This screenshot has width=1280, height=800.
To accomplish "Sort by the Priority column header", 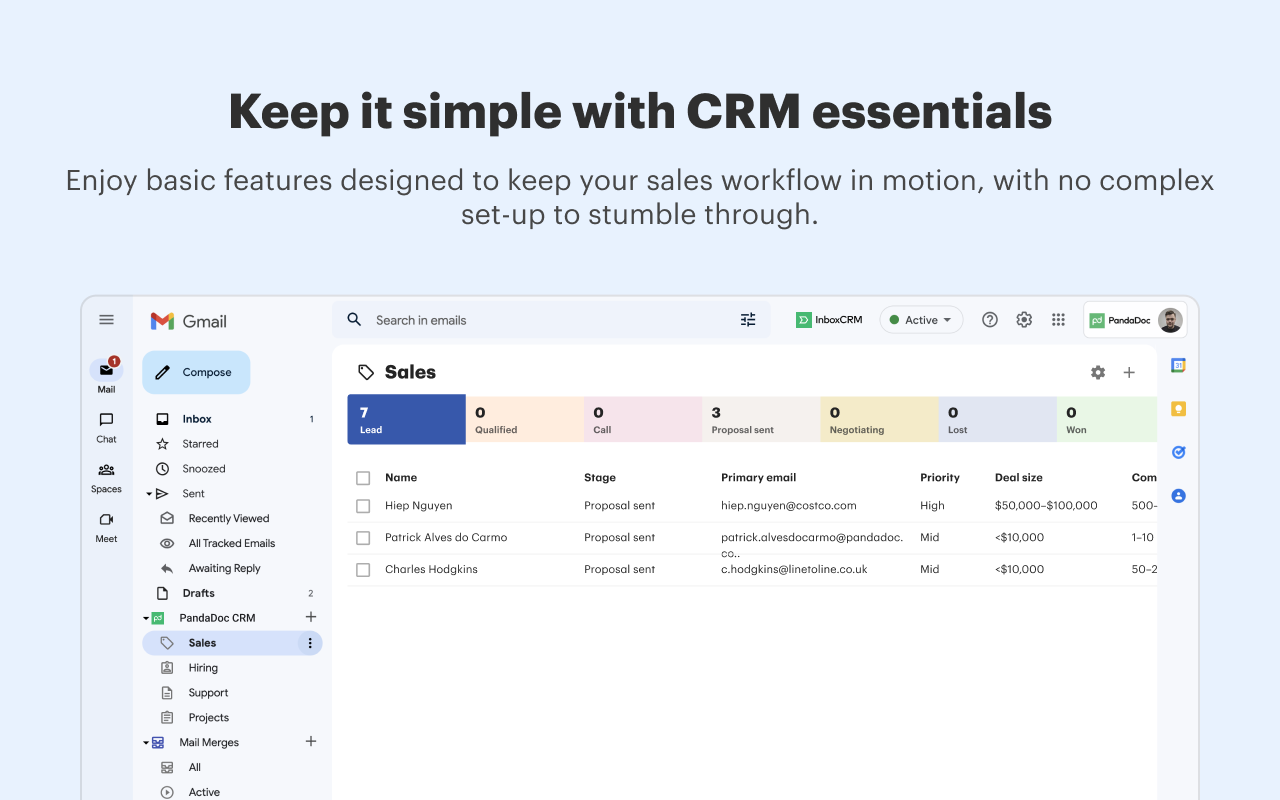I will pyautogui.click(x=940, y=478).
